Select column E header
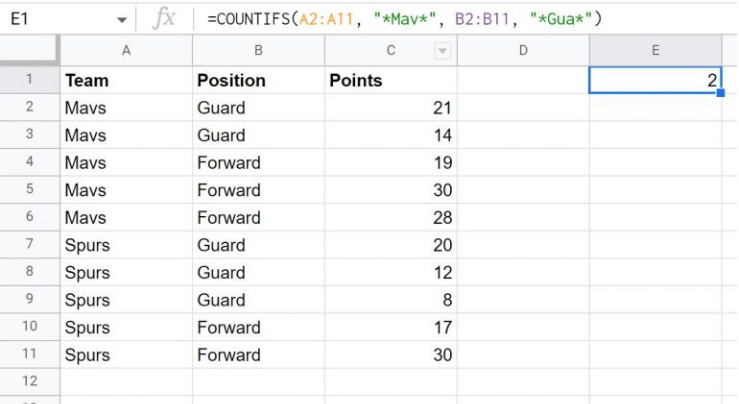This screenshot has height=404, width=739. [x=655, y=51]
